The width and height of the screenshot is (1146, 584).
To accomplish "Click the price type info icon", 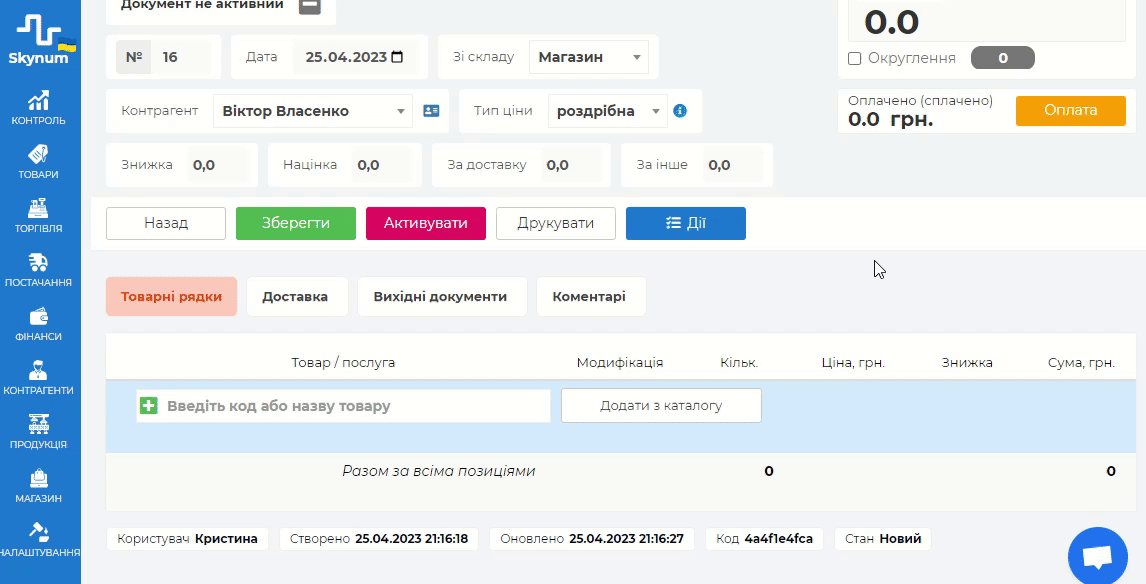I will tap(680, 111).
